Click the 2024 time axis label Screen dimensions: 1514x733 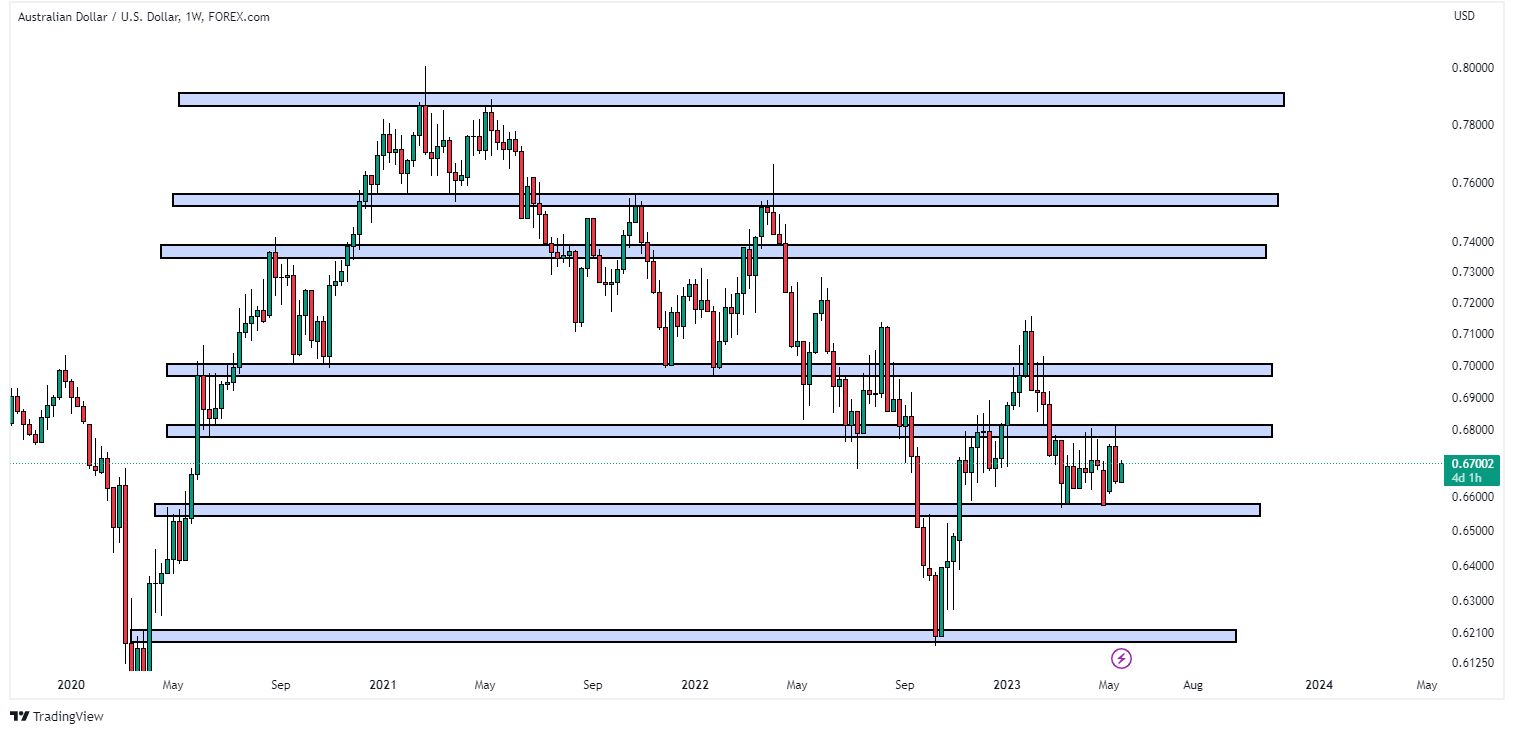point(1319,685)
